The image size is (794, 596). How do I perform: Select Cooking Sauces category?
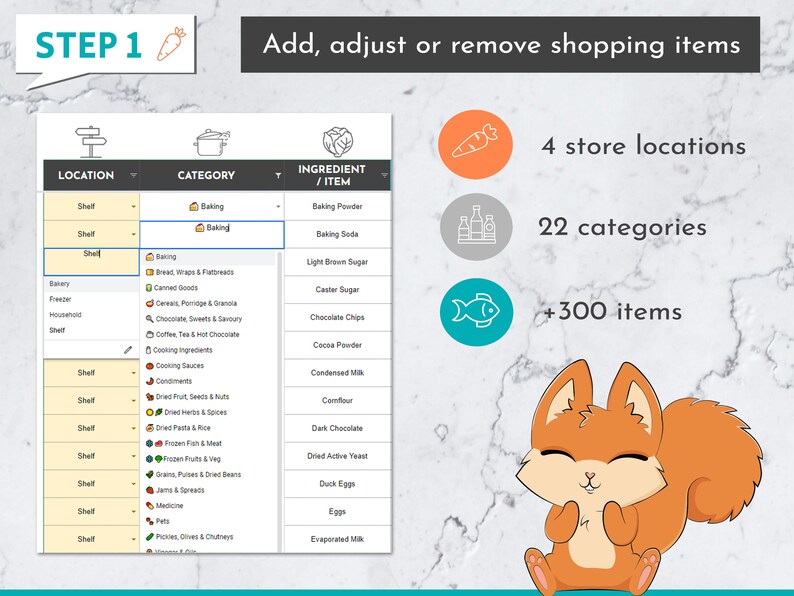coord(209,366)
